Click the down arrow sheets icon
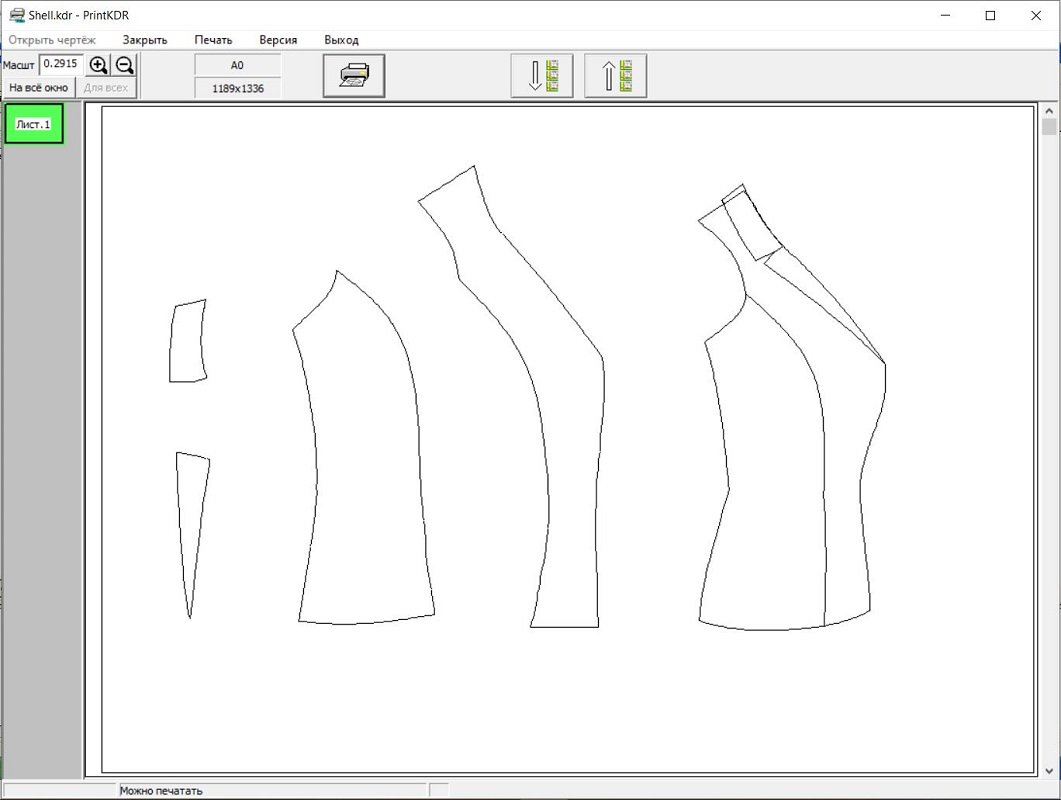The image size is (1061, 800). (542, 76)
